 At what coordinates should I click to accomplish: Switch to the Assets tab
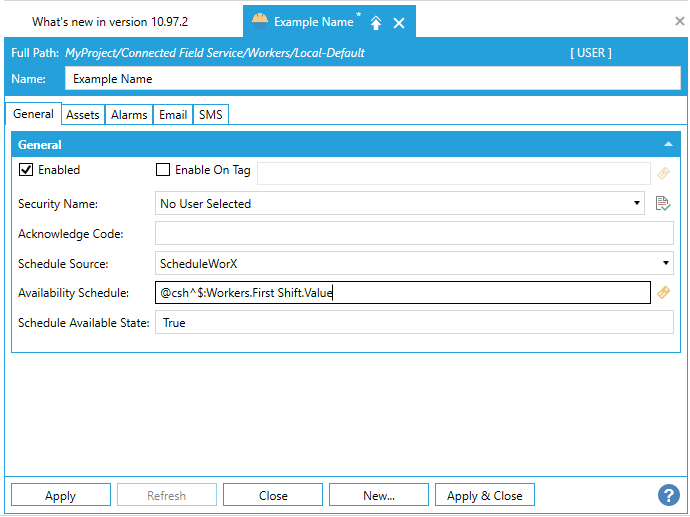click(x=82, y=115)
